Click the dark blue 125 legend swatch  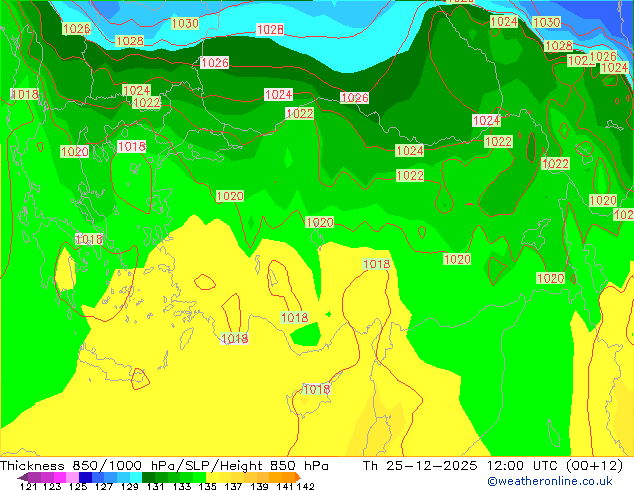[x=85, y=477]
